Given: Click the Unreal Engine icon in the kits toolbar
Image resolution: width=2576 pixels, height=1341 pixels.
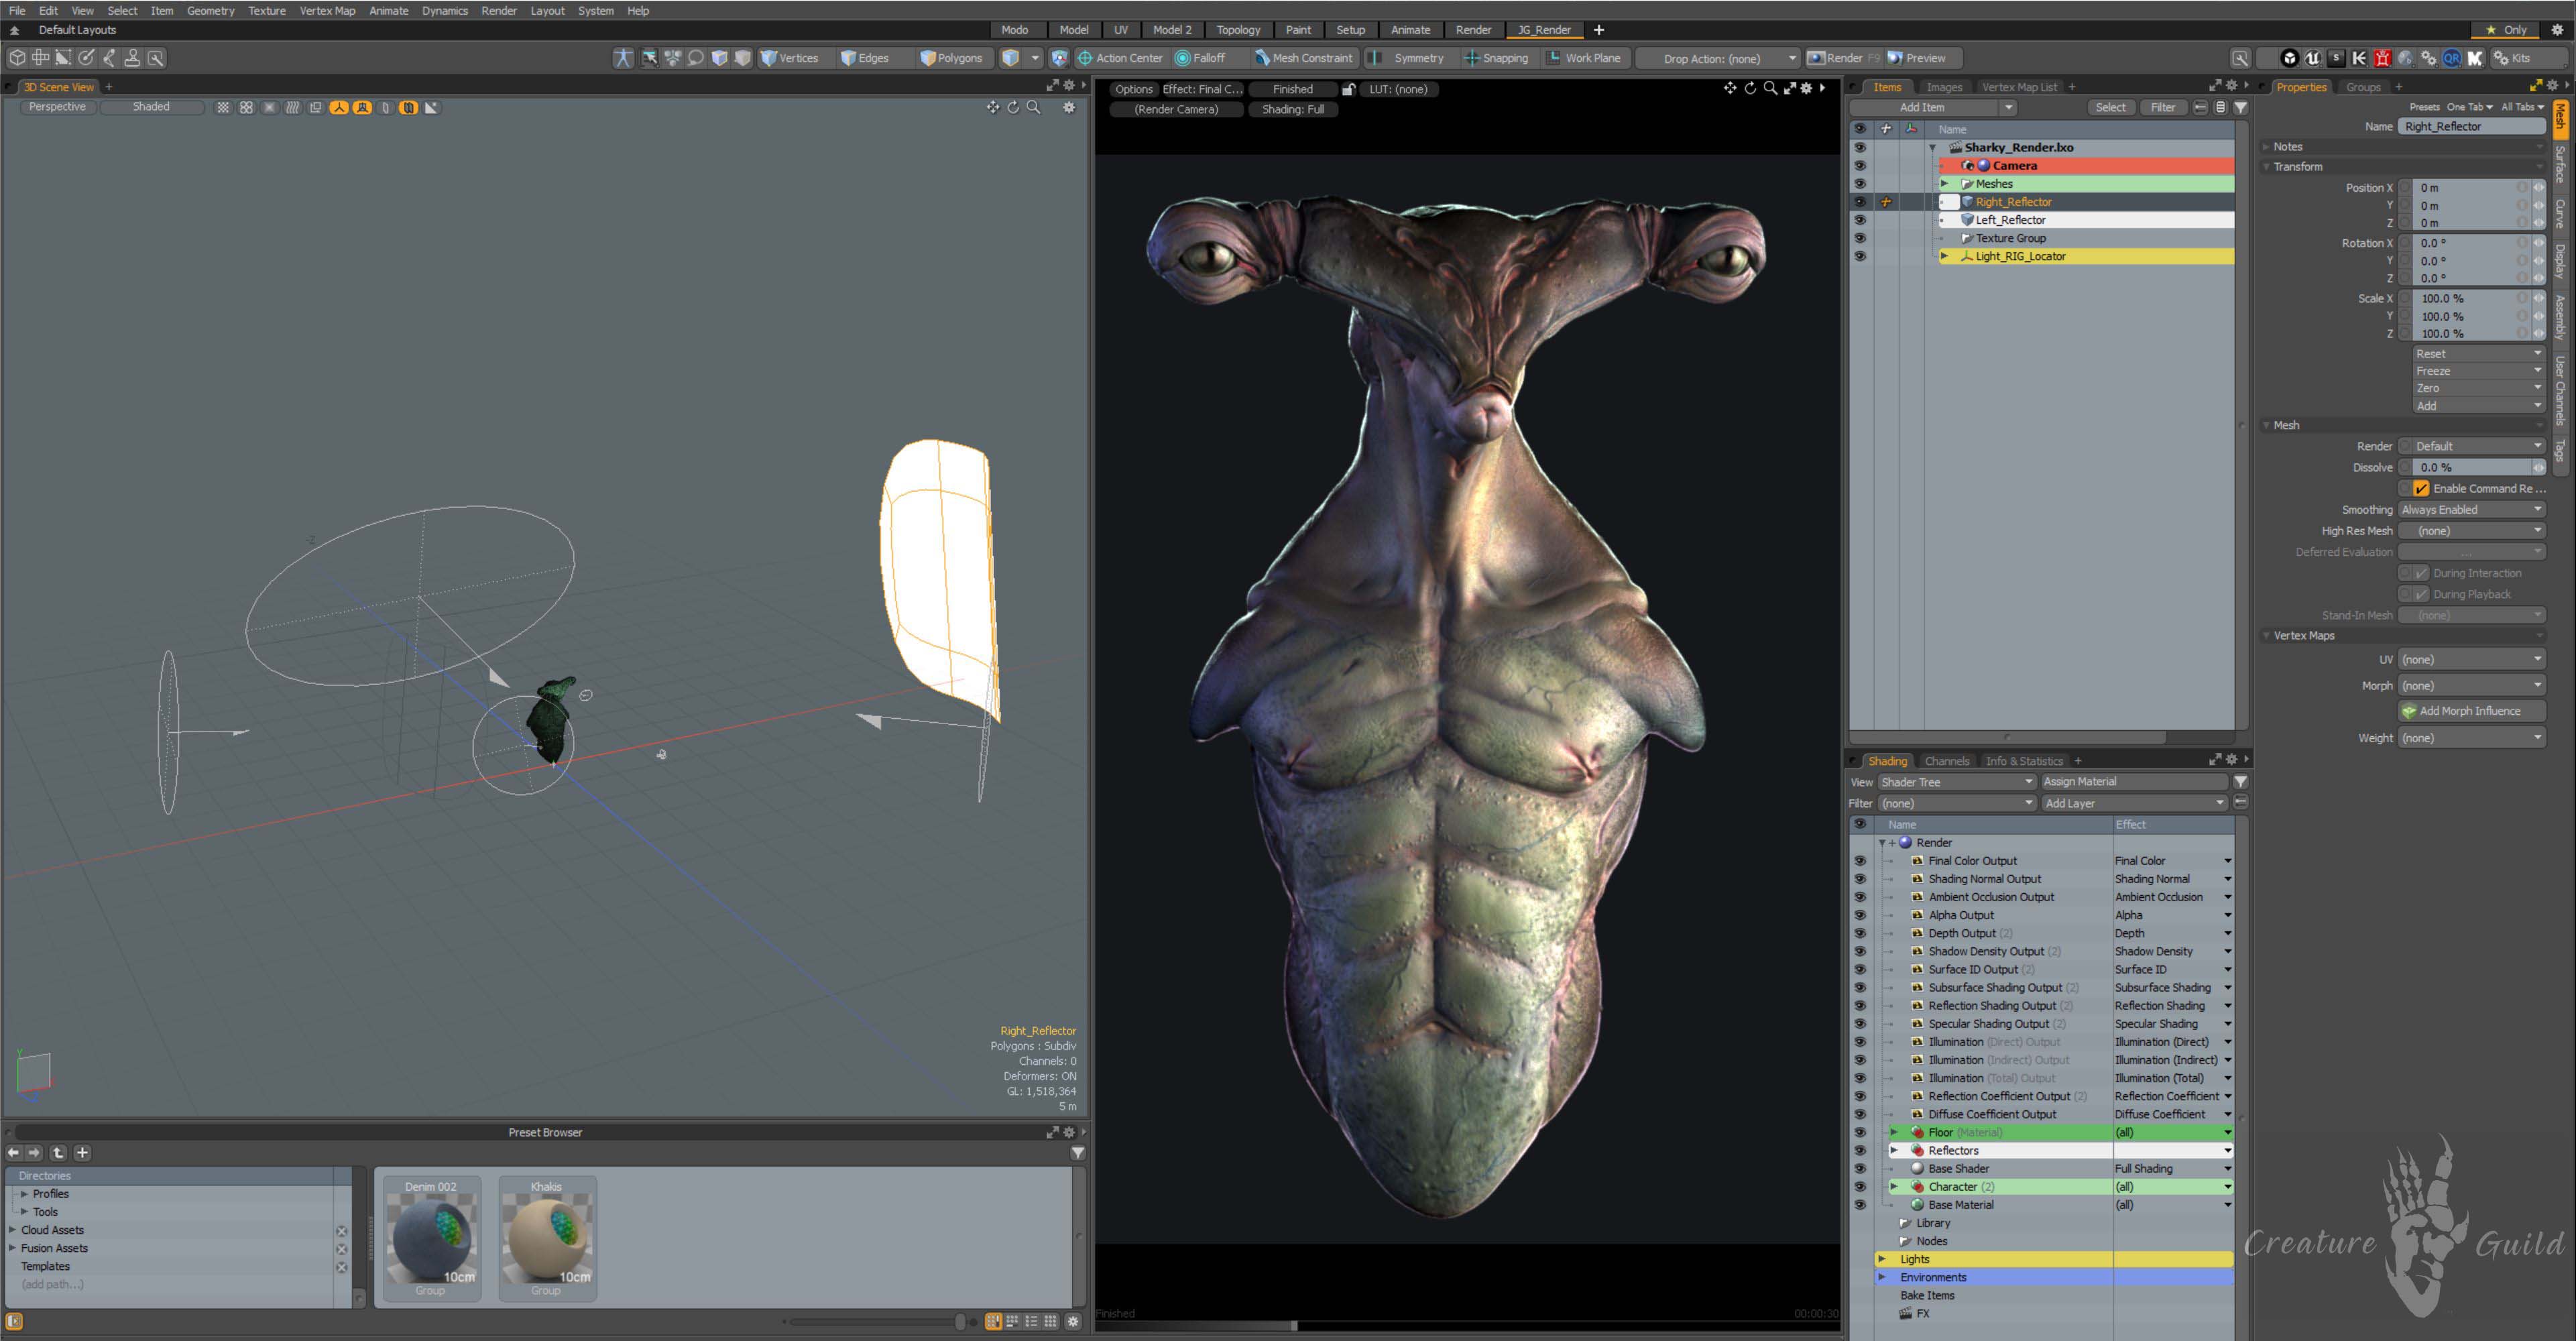Looking at the screenshot, I should point(2312,58).
